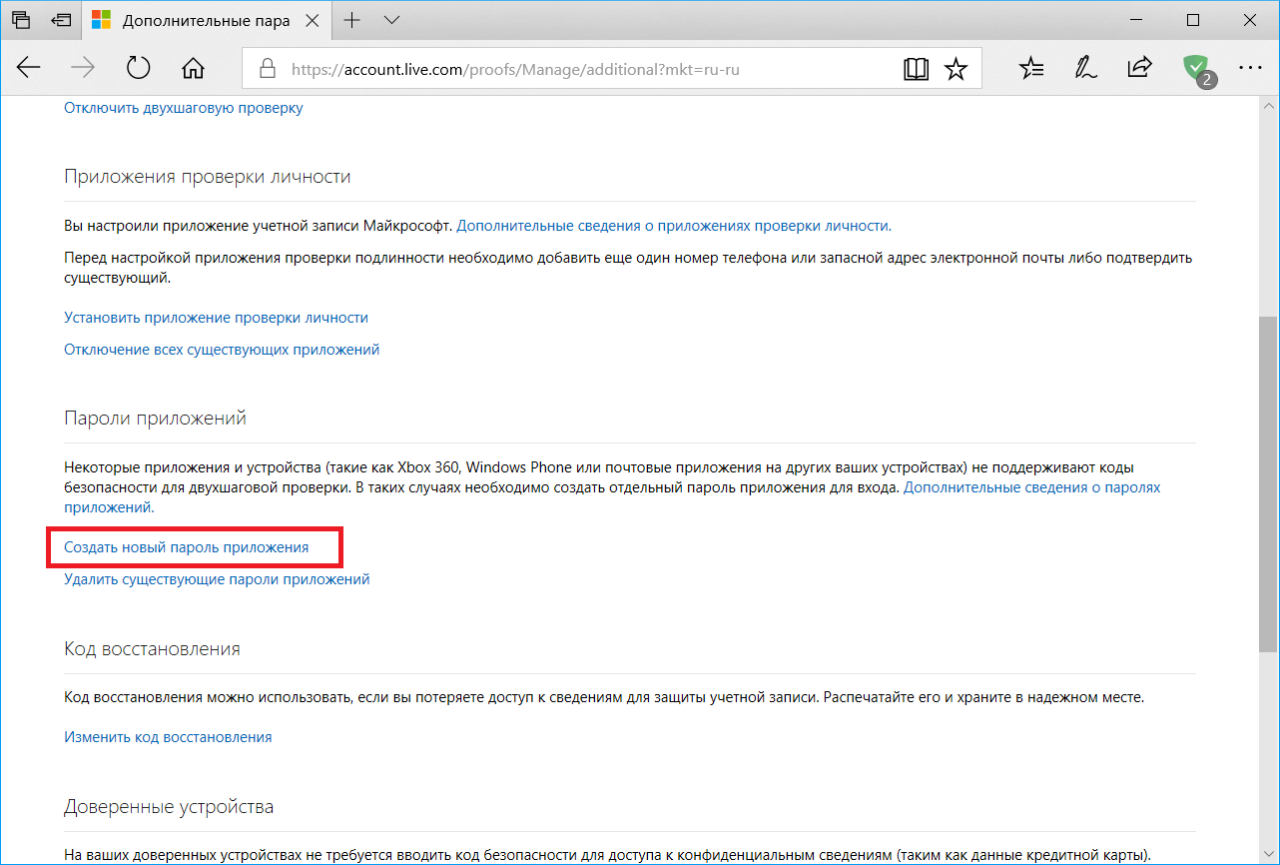
Task: Open the Add notes pen icon
Action: coord(1085,68)
